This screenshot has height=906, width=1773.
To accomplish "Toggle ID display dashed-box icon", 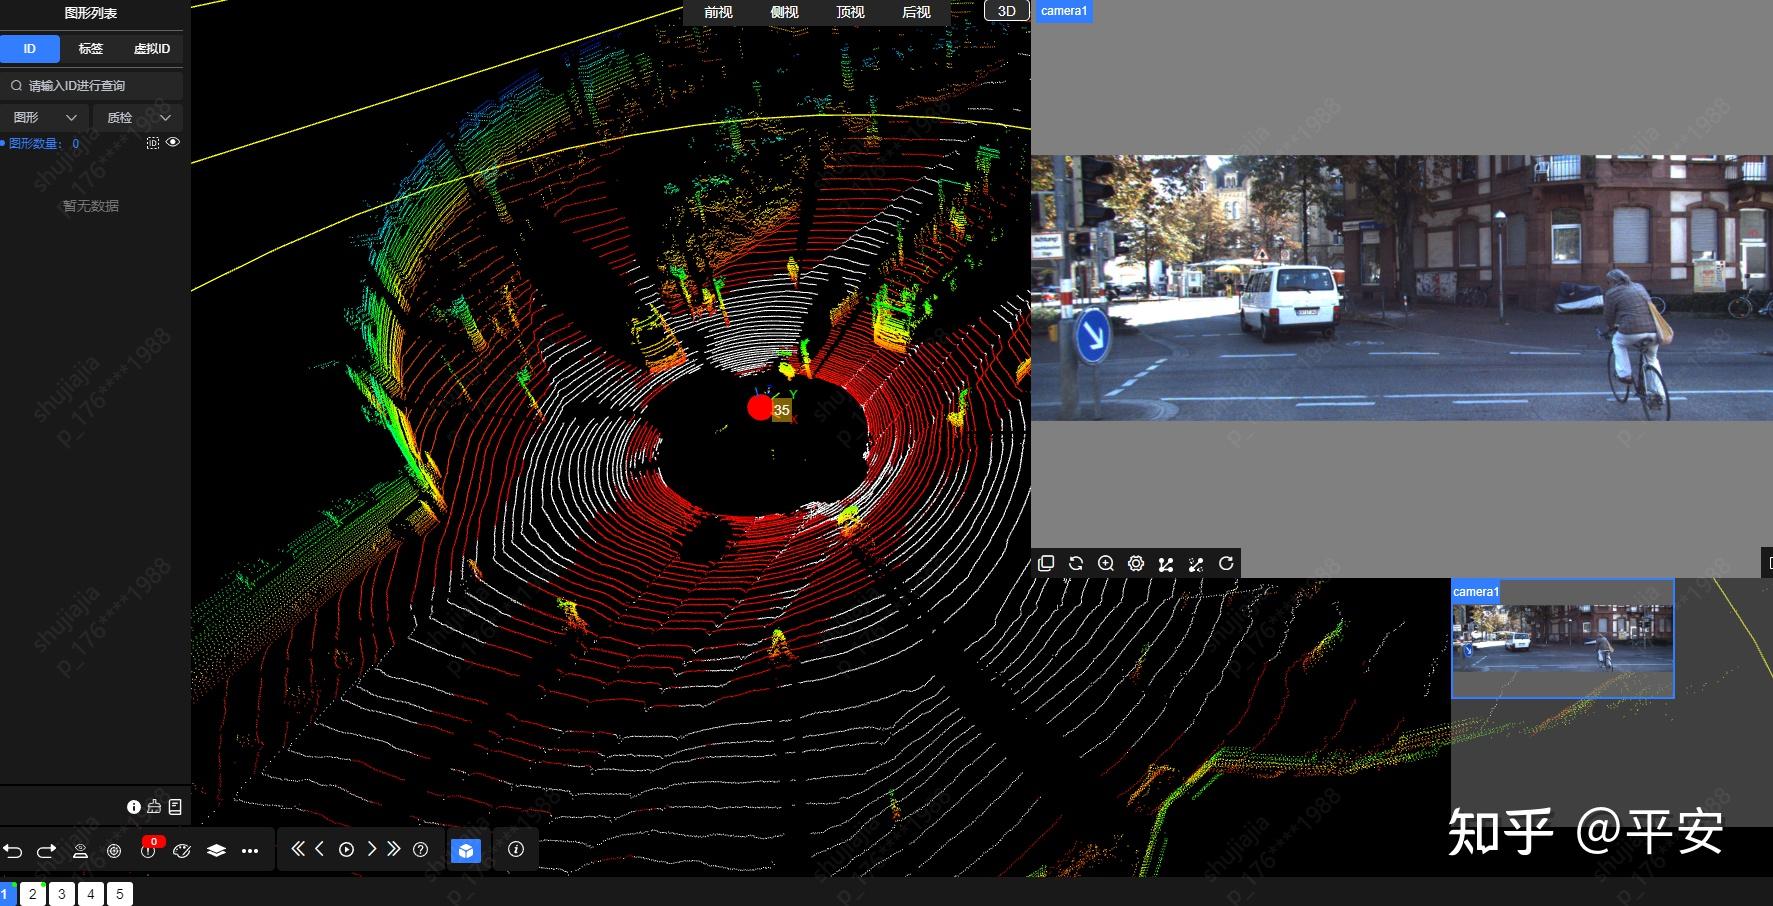I will [153, 143].
